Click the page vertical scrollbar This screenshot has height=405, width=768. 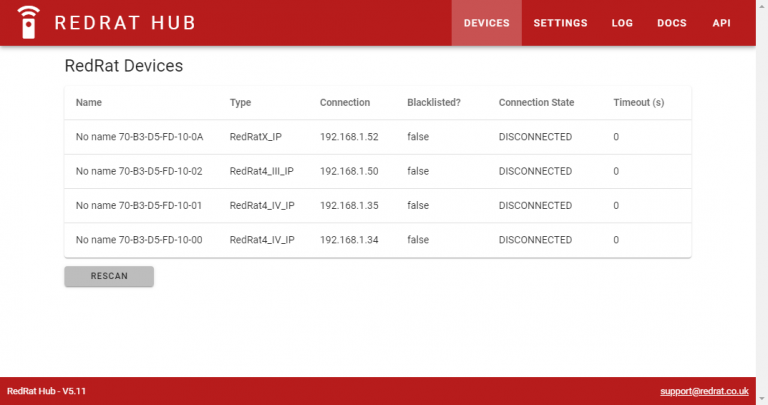(762, 202)
